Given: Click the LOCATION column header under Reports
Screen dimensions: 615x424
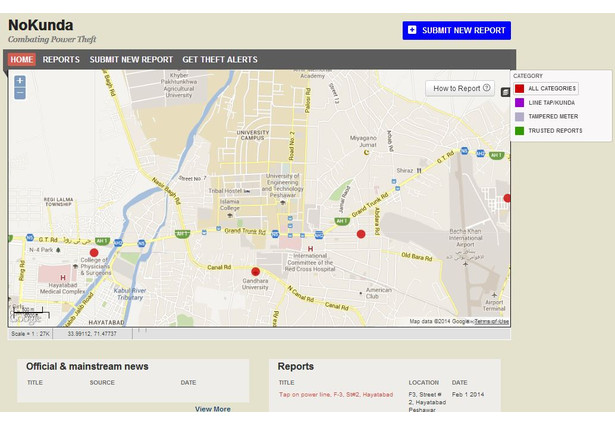Looking at the screenshot, I should (x=424, y=382).
